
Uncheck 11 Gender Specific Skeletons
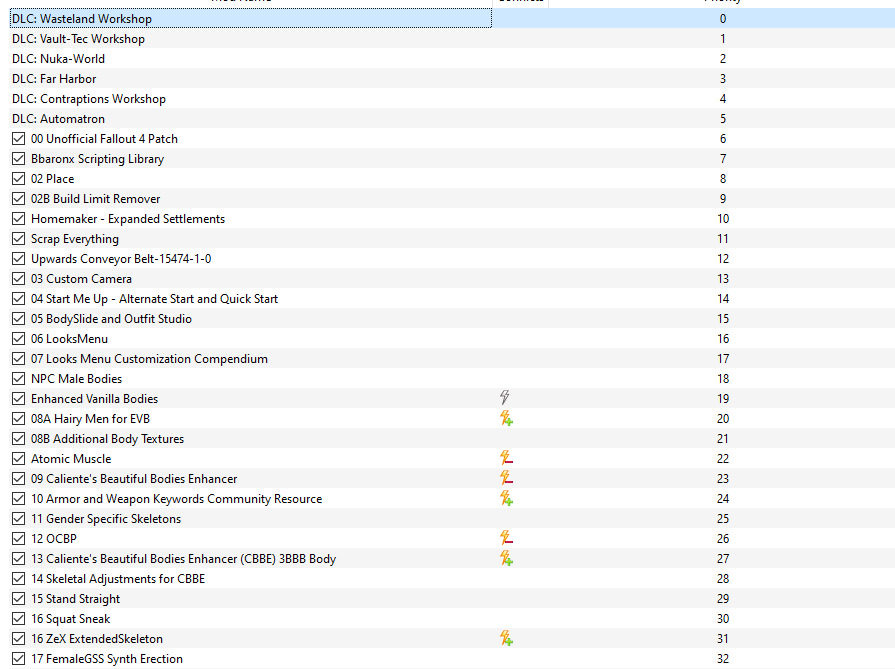(x=18, y=518)
